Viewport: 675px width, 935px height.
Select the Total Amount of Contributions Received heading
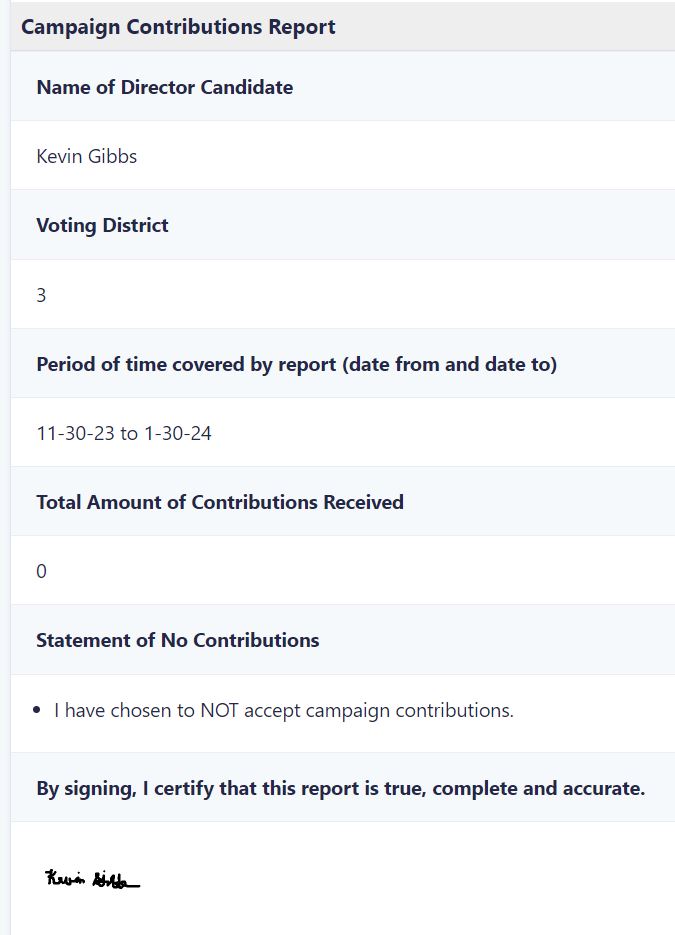pos(220,502)
